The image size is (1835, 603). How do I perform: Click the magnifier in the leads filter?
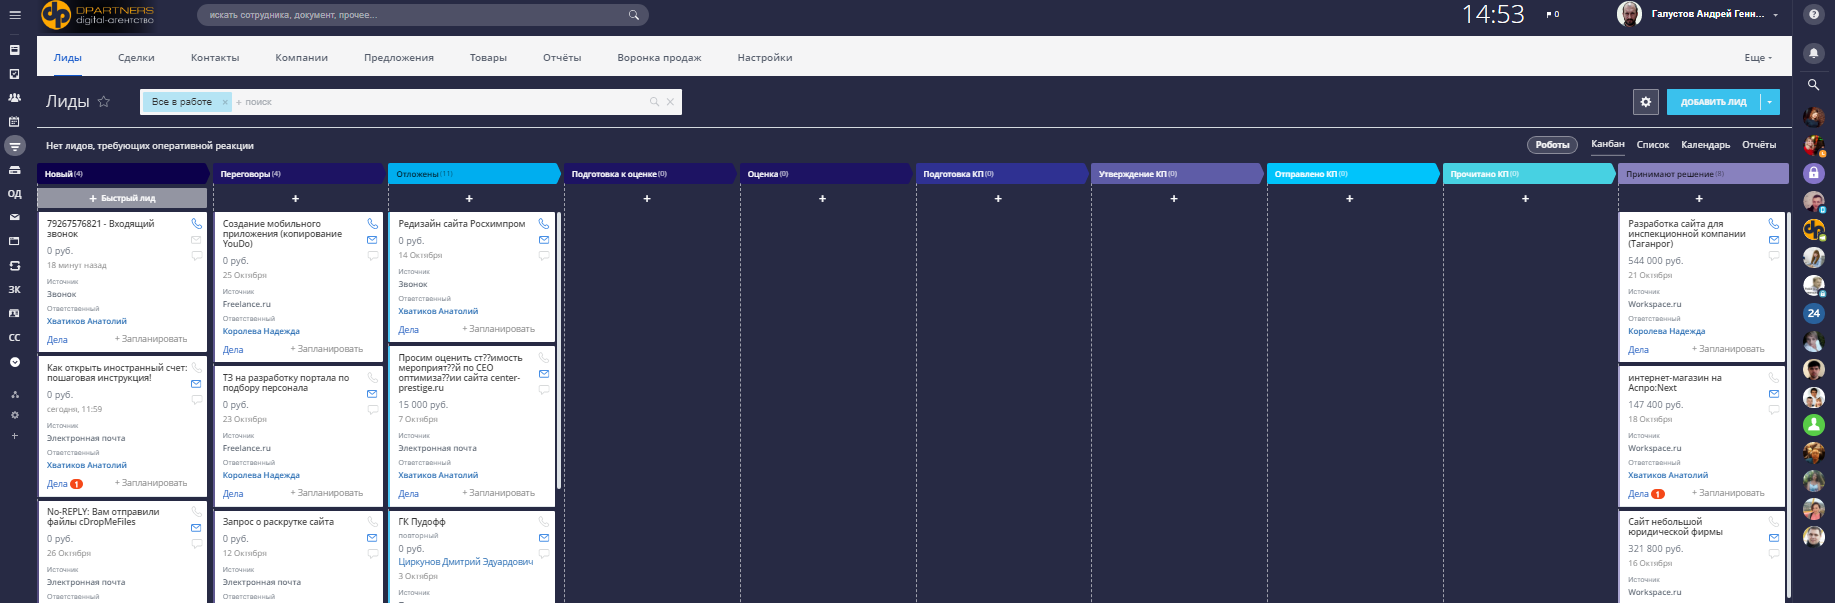click(655, 102)
